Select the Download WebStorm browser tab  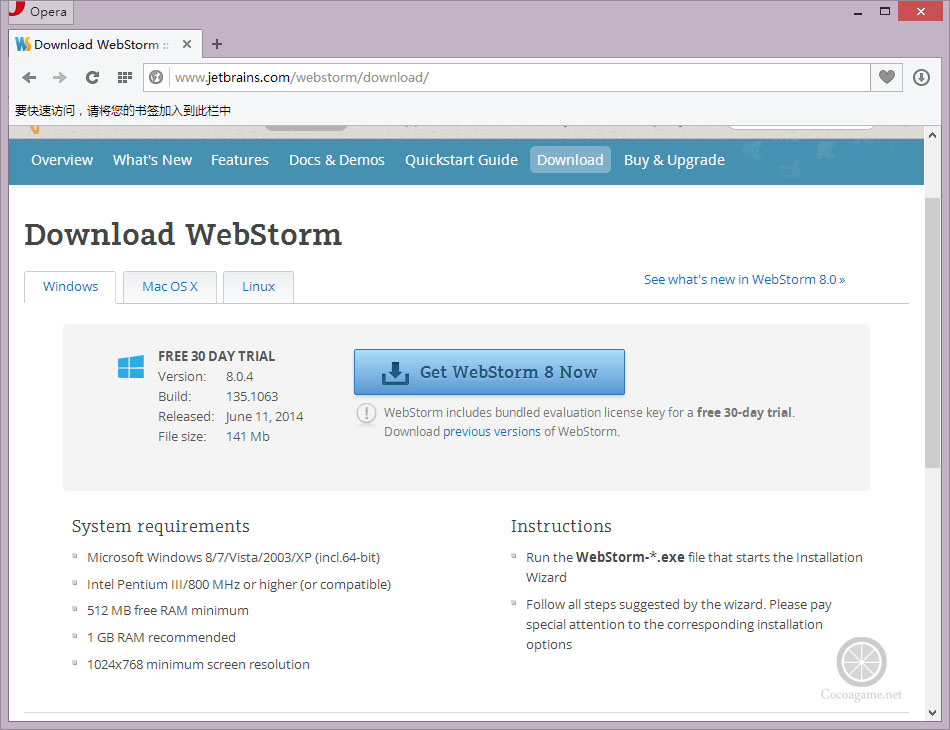[x=105, y=44]
